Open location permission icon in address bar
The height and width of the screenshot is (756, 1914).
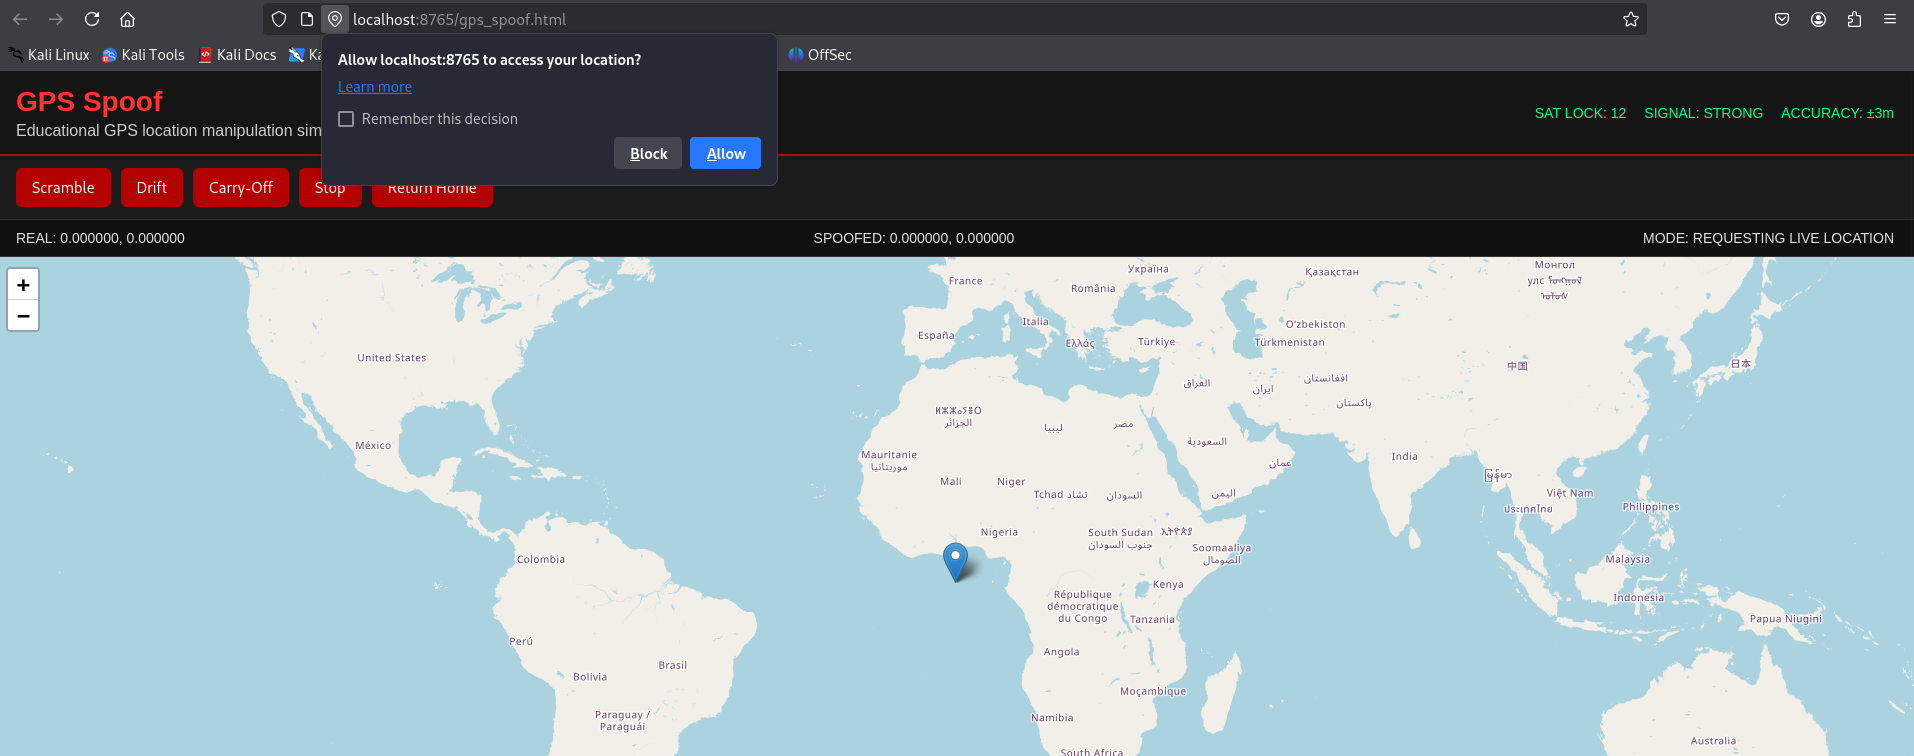(x=335, y=19)
